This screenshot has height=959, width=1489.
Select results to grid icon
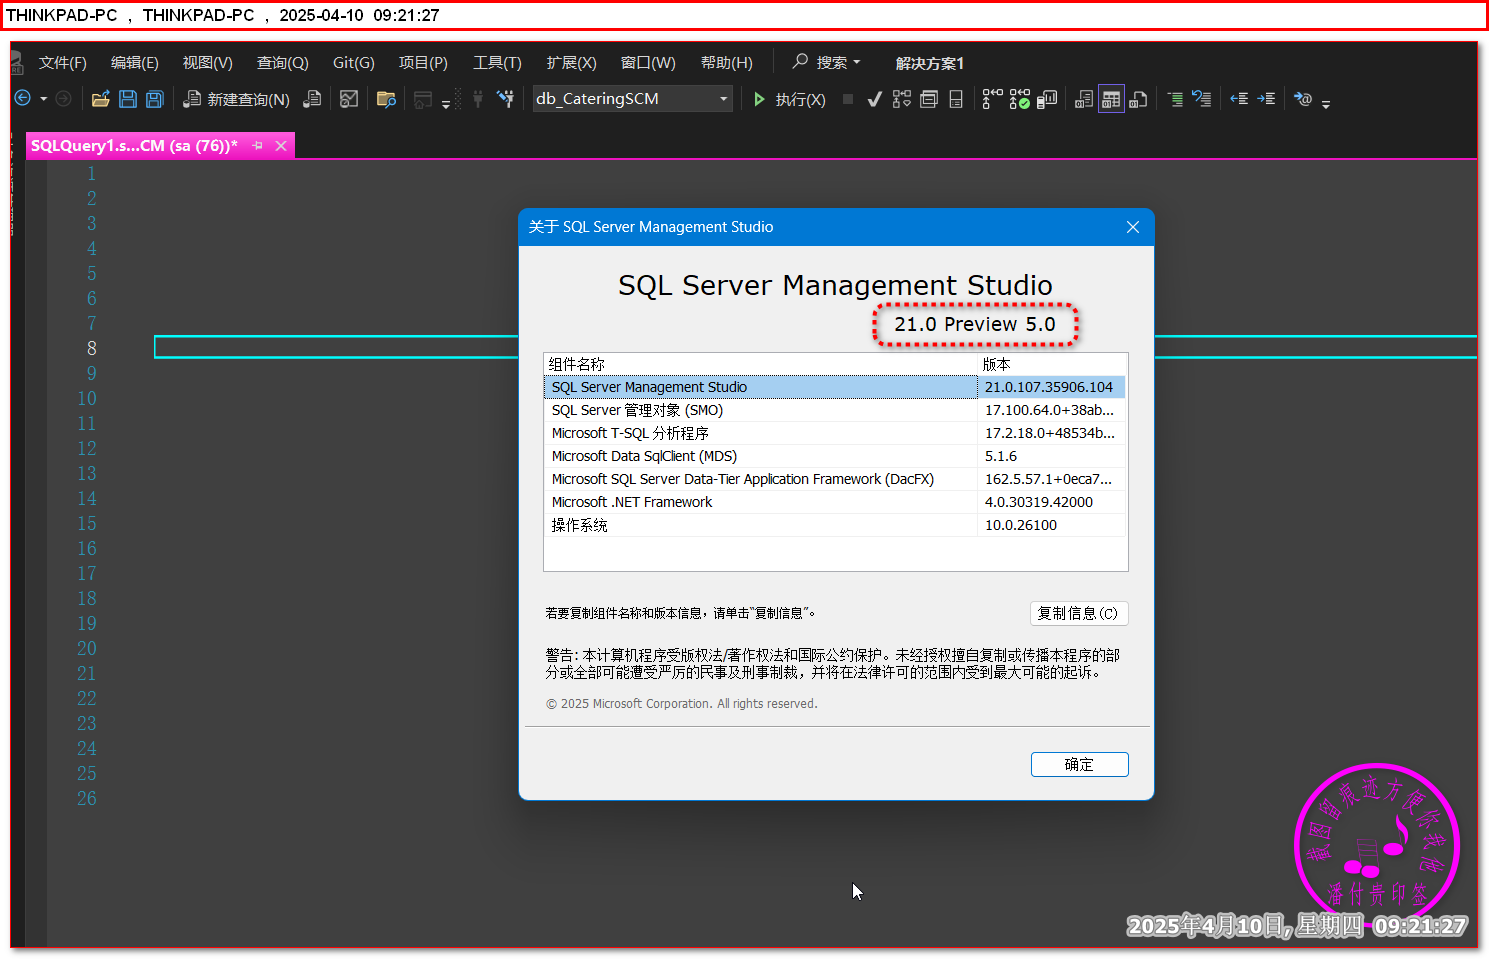(1111, 99)
